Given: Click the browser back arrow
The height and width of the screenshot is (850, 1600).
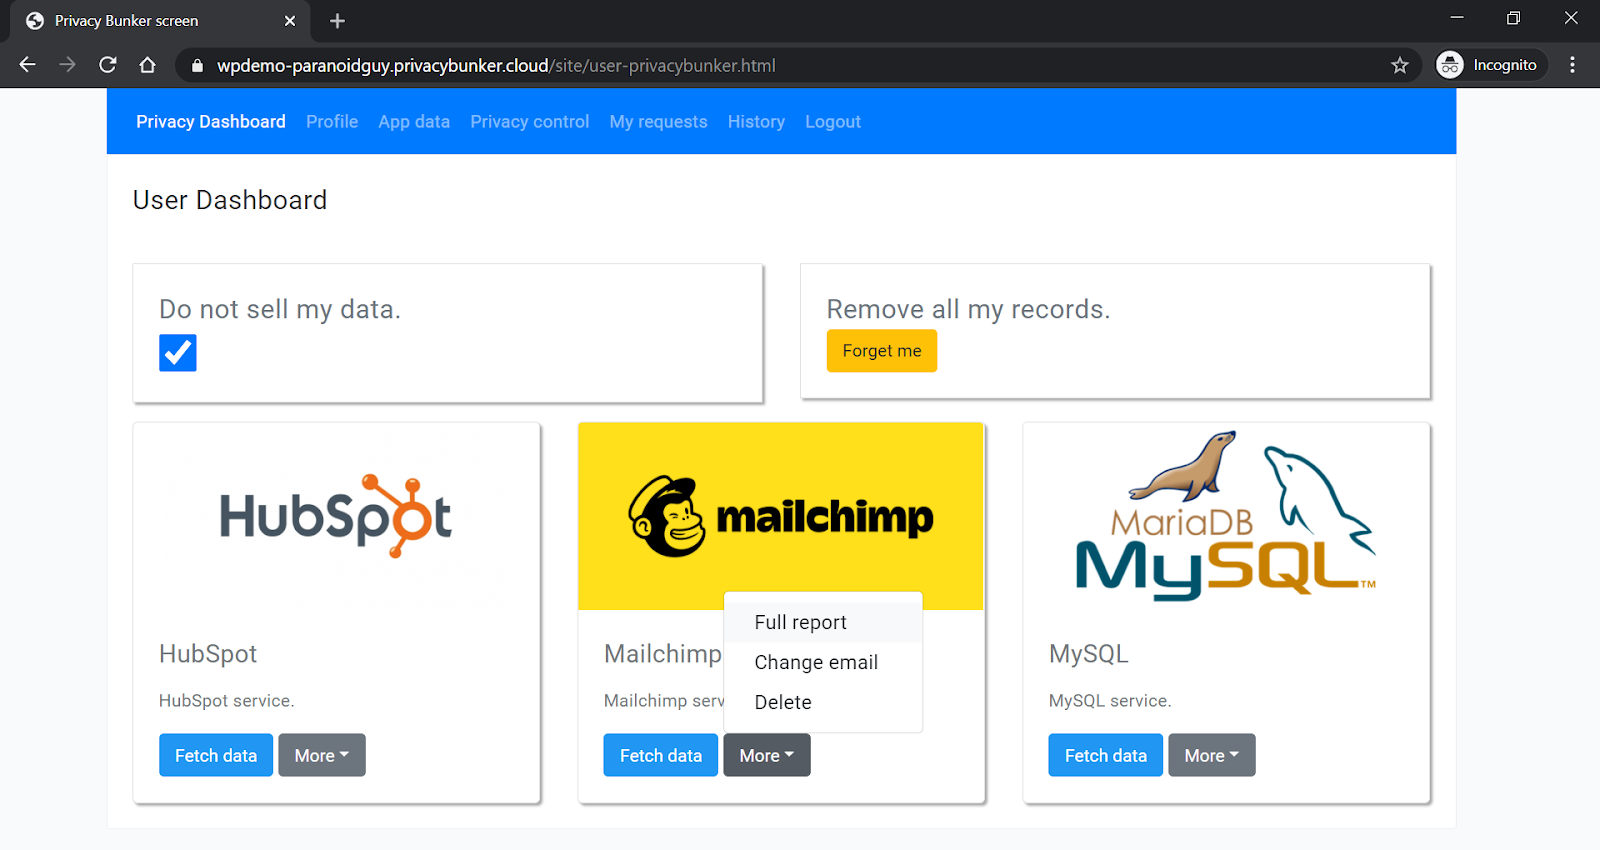Looking at the screenshot, I should pyautogui.click(x=27, y=65).
